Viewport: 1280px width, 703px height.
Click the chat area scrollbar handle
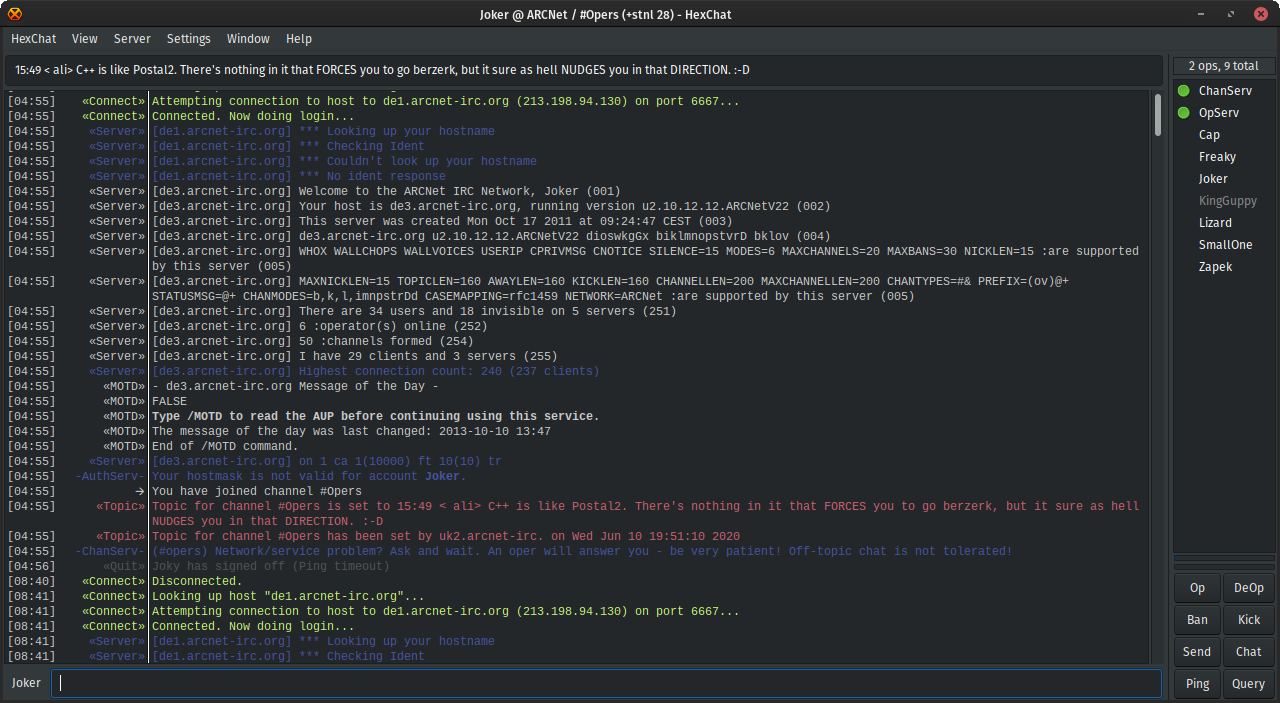click(1158, 114)
